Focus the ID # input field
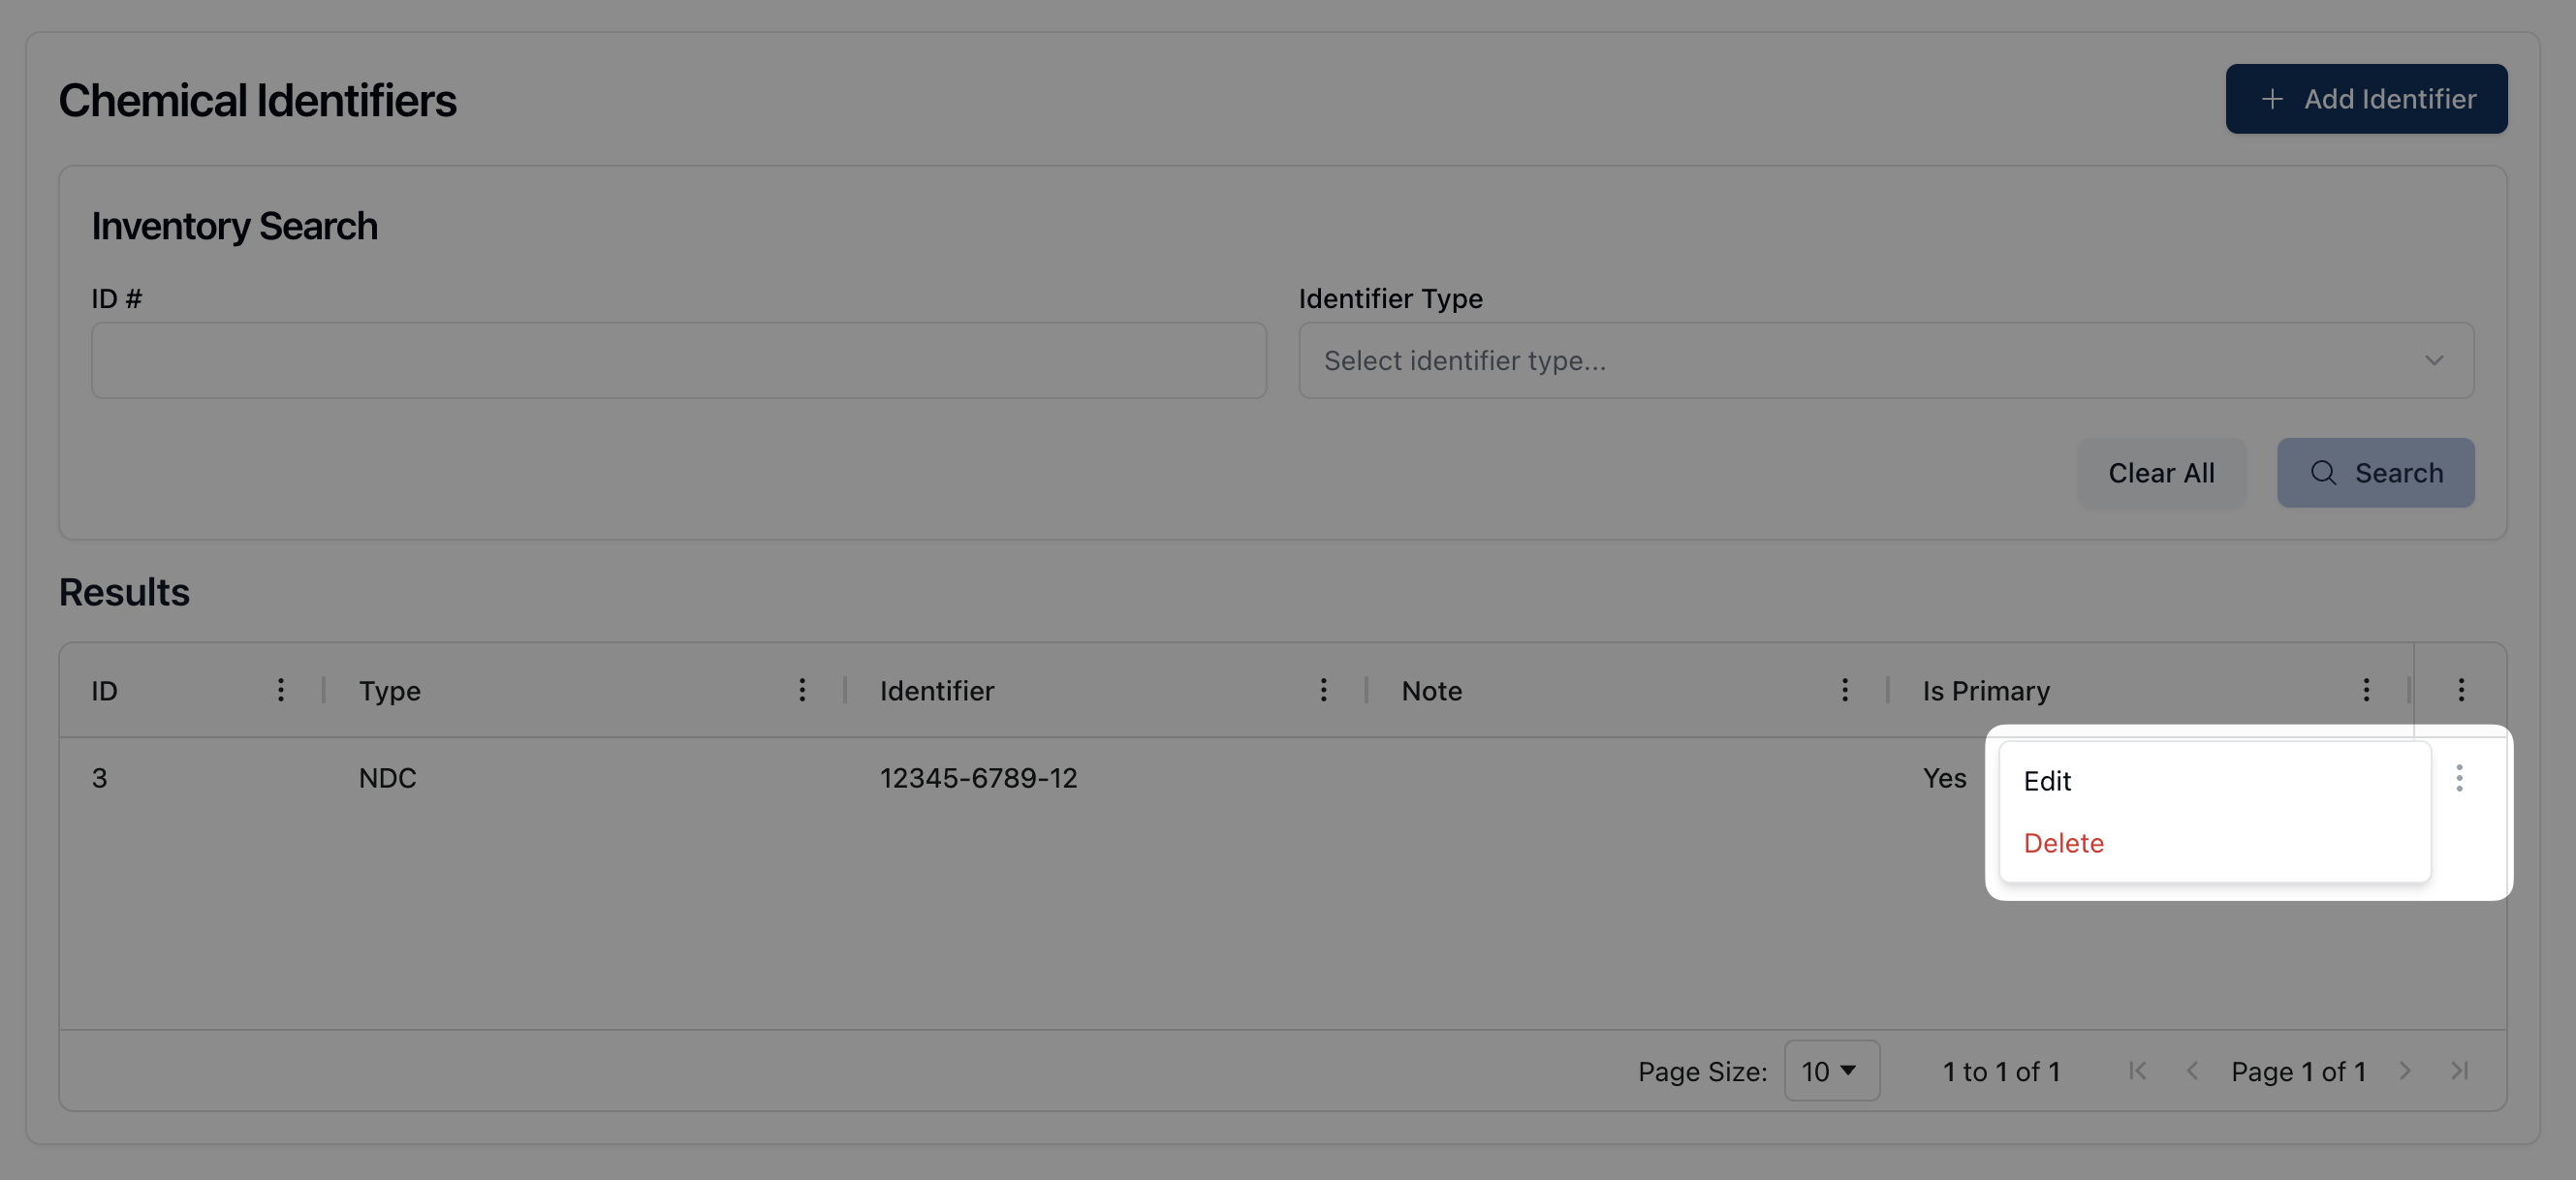Viewport: 2576px width, 1180px height. [x=678, y=360]
